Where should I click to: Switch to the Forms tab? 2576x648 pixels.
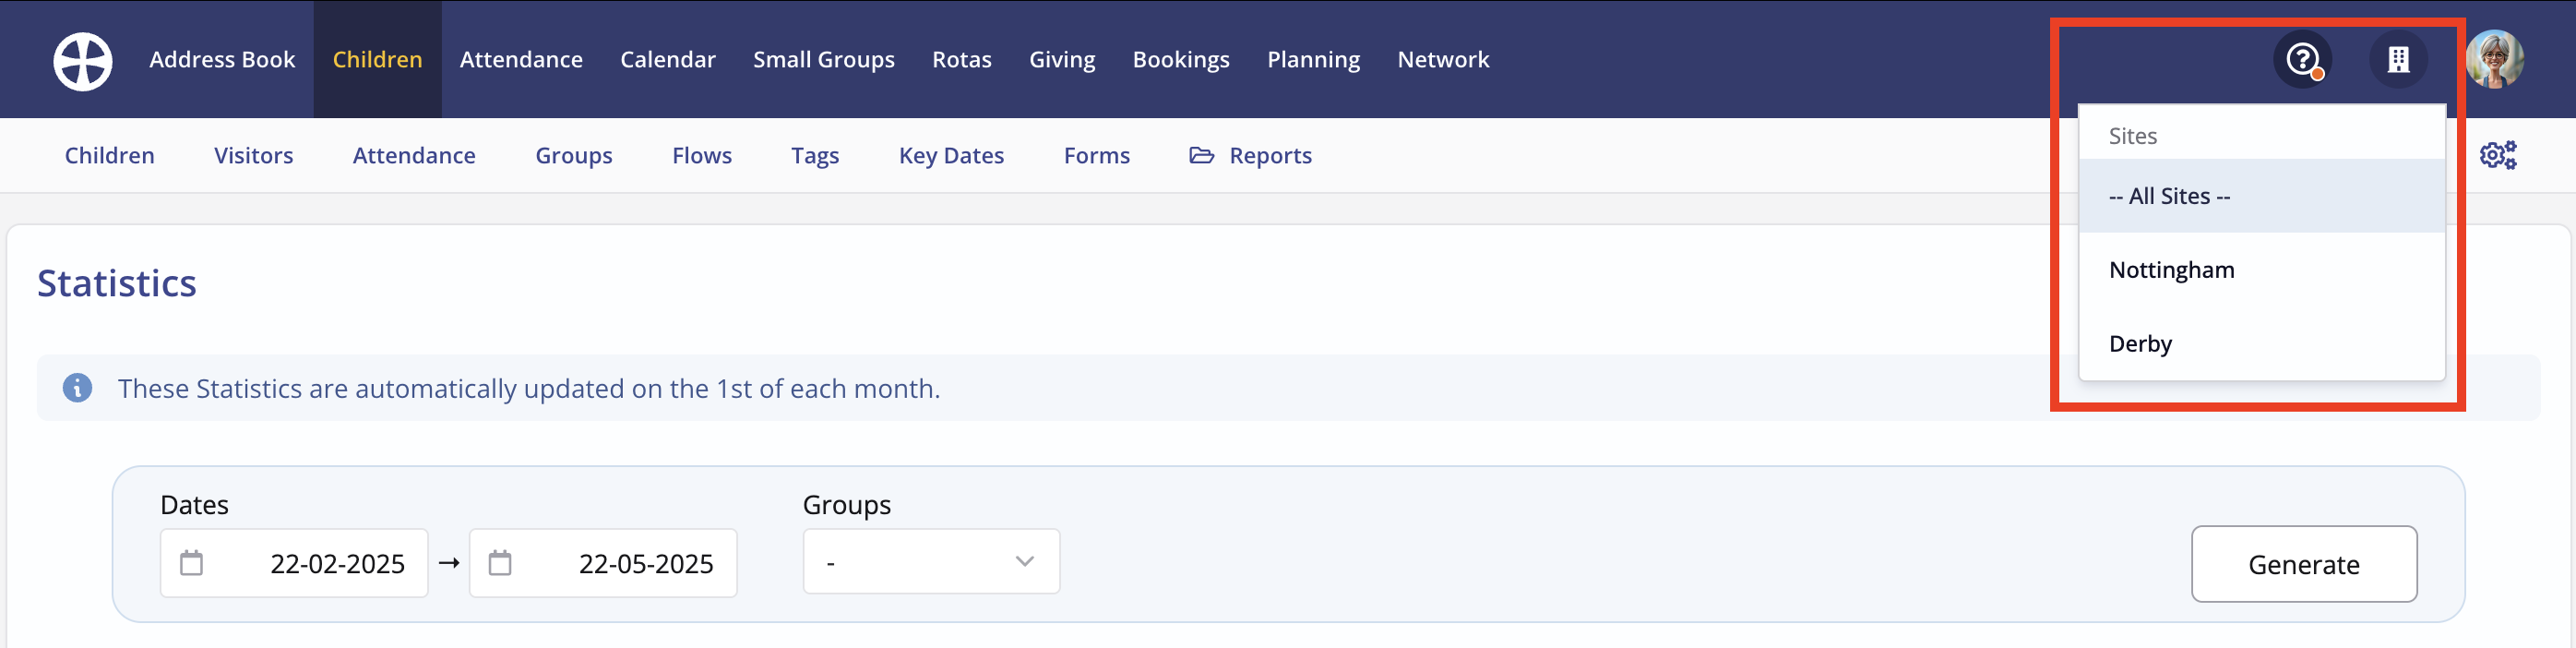[x=1097, y=156]
